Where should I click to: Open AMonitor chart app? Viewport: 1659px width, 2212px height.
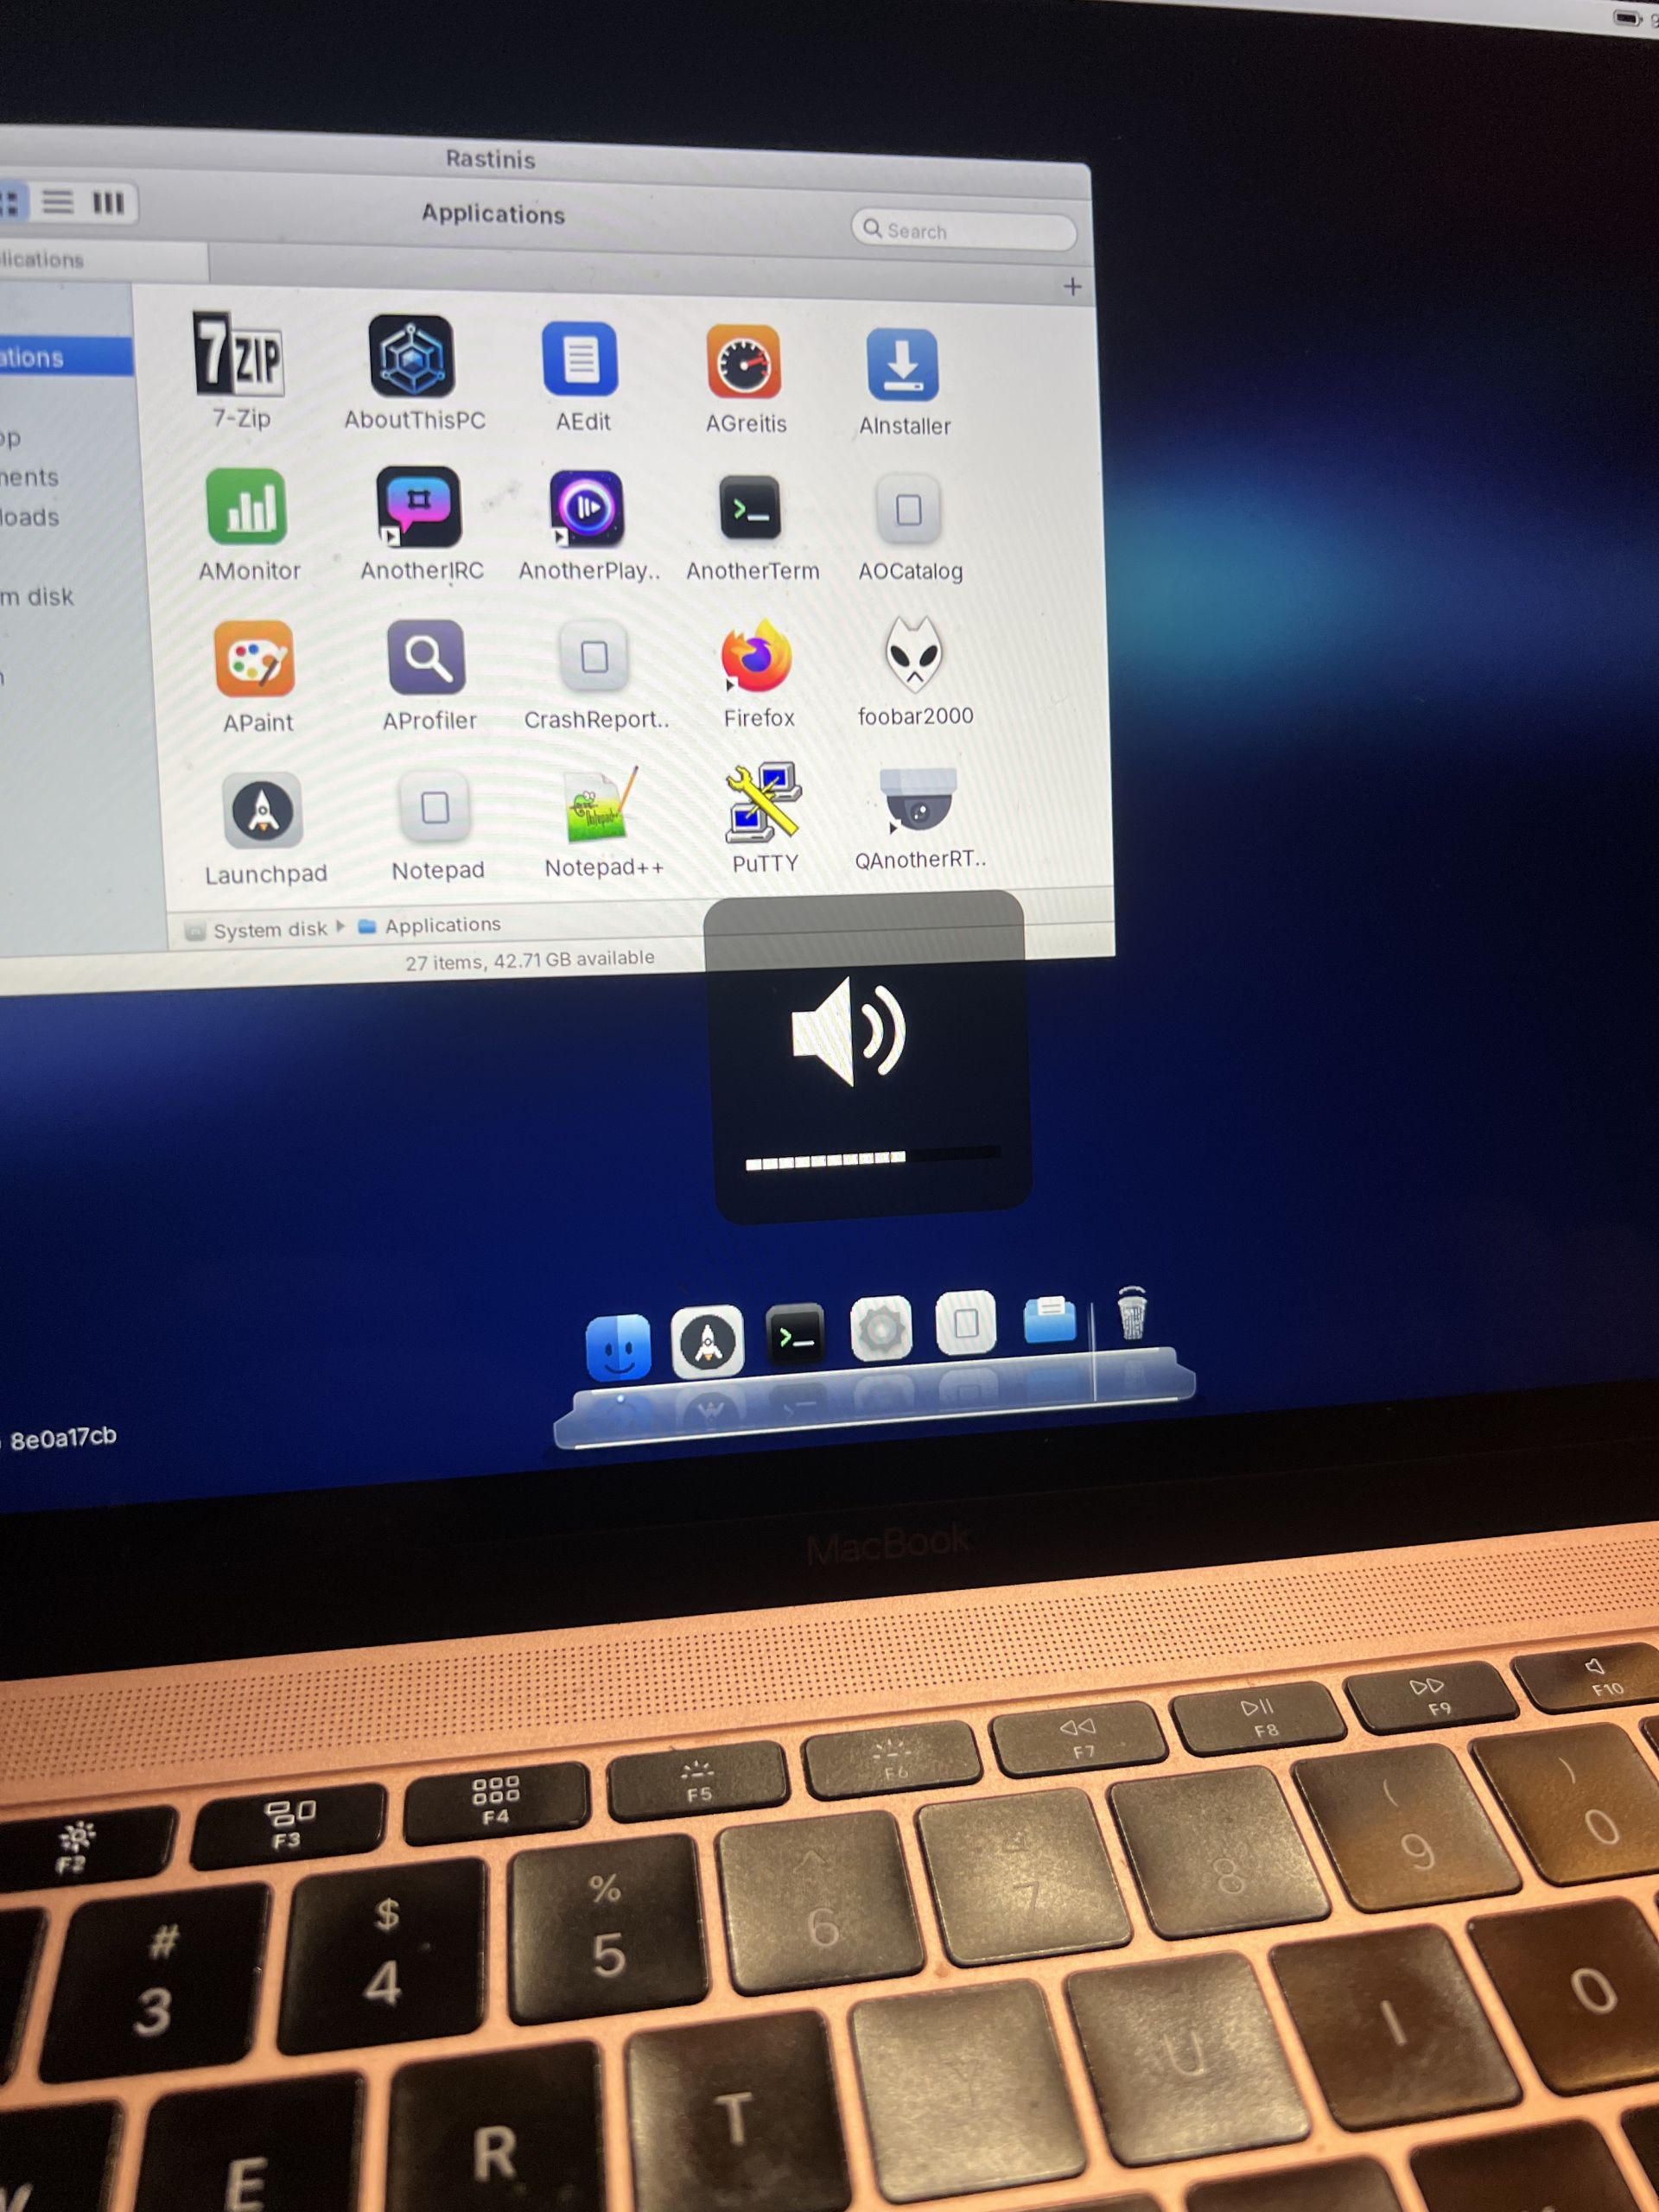247,507
